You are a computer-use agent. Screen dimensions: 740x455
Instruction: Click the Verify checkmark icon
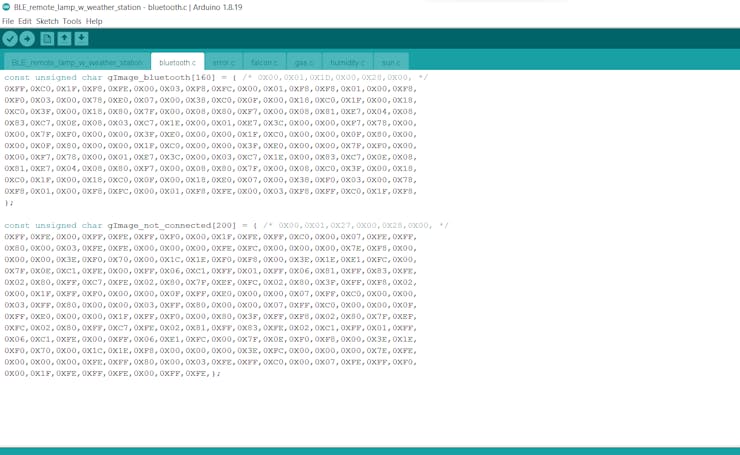click(10, 39)
